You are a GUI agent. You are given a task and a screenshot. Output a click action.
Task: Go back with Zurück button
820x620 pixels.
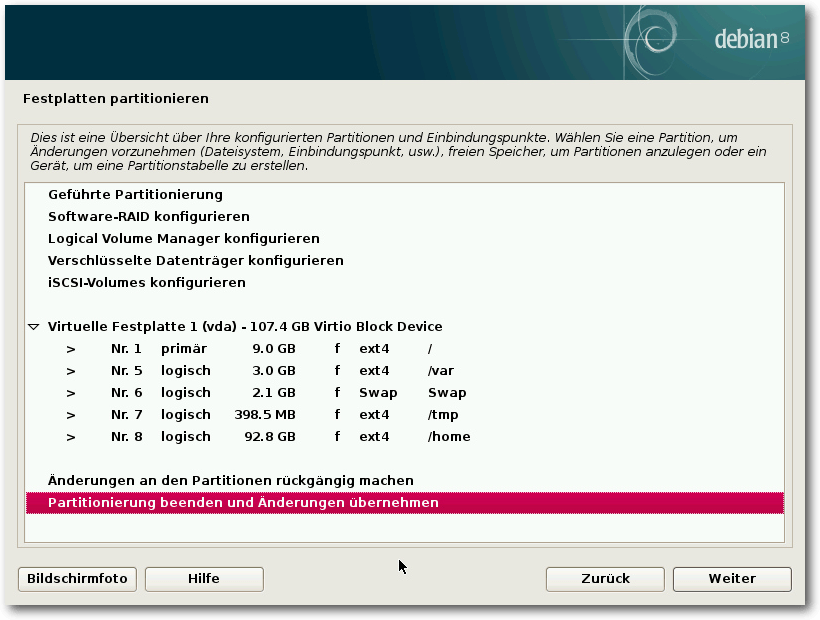tap(605, 579)
